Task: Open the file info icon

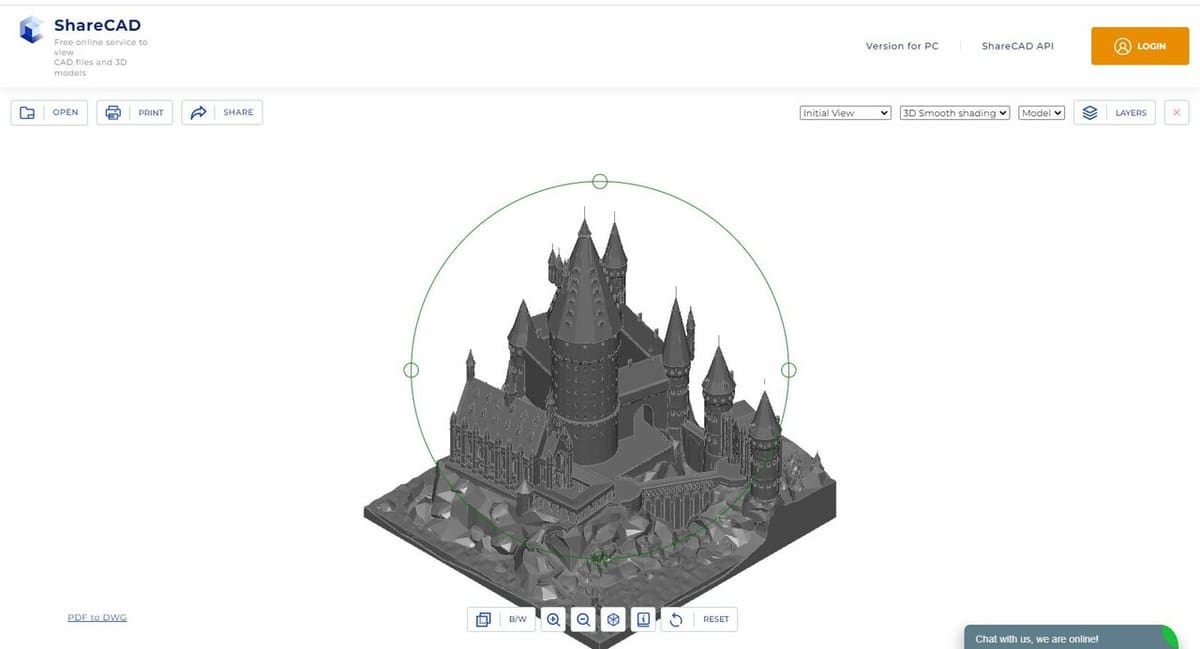Action: (643, 619)
